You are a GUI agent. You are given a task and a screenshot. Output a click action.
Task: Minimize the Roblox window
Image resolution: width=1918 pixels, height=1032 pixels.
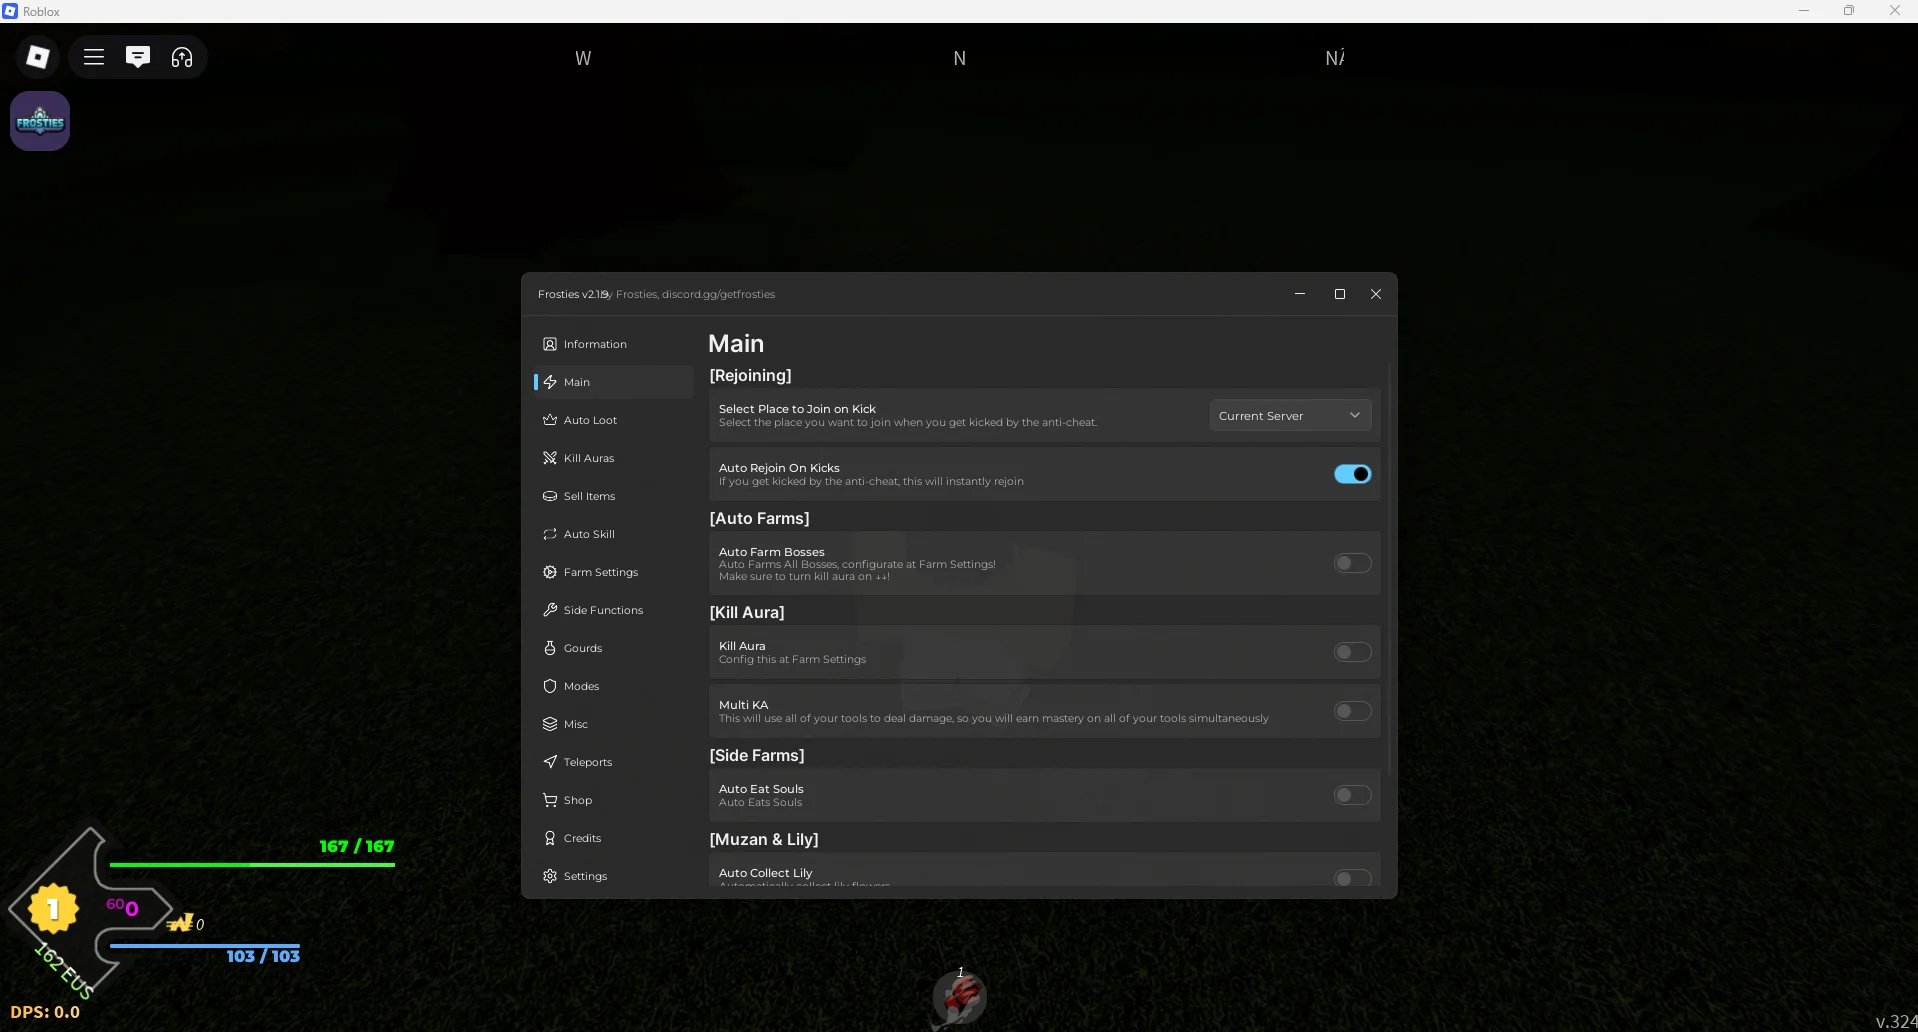click(x=1804, y=11)
